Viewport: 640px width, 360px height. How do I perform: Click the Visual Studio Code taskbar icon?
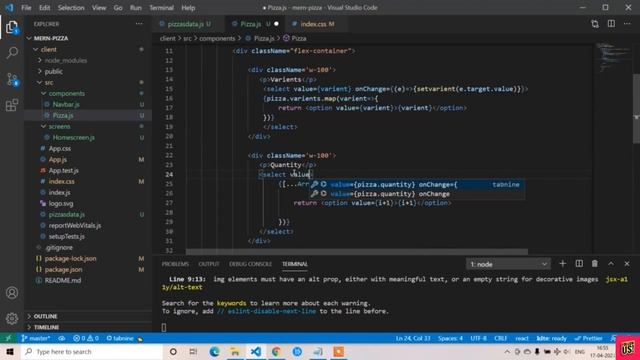pyautogui.click(x=256, y=351)
